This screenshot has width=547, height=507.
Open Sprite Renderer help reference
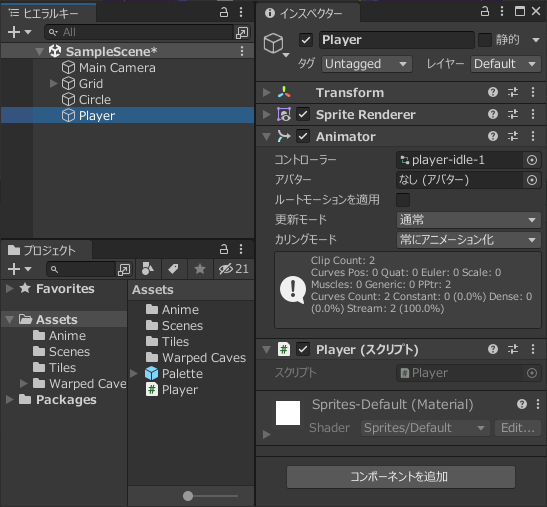[x=493, y=114]
